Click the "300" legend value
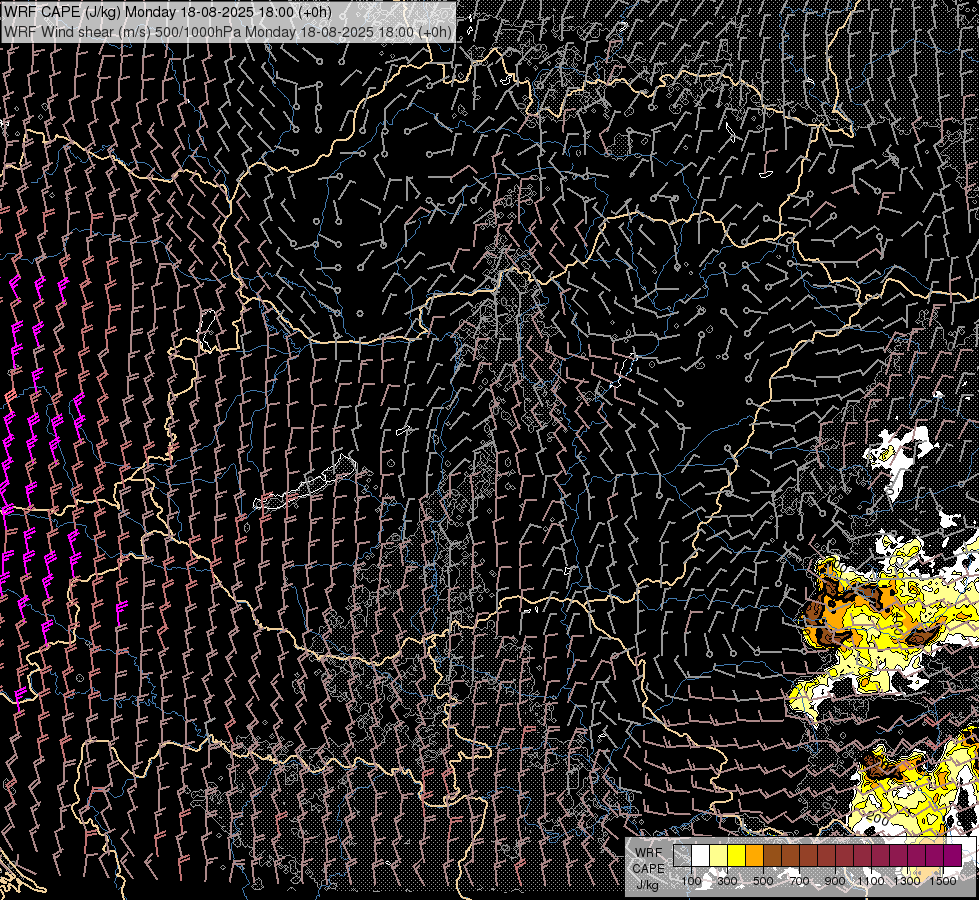The height and width of the screenshot is (900, 979). pyautogui.click(x=727, y=881)
